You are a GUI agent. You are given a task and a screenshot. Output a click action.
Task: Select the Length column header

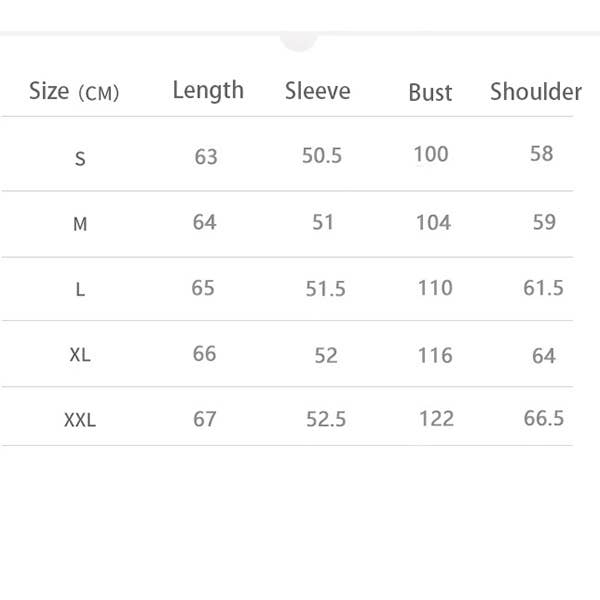point(208,90)
